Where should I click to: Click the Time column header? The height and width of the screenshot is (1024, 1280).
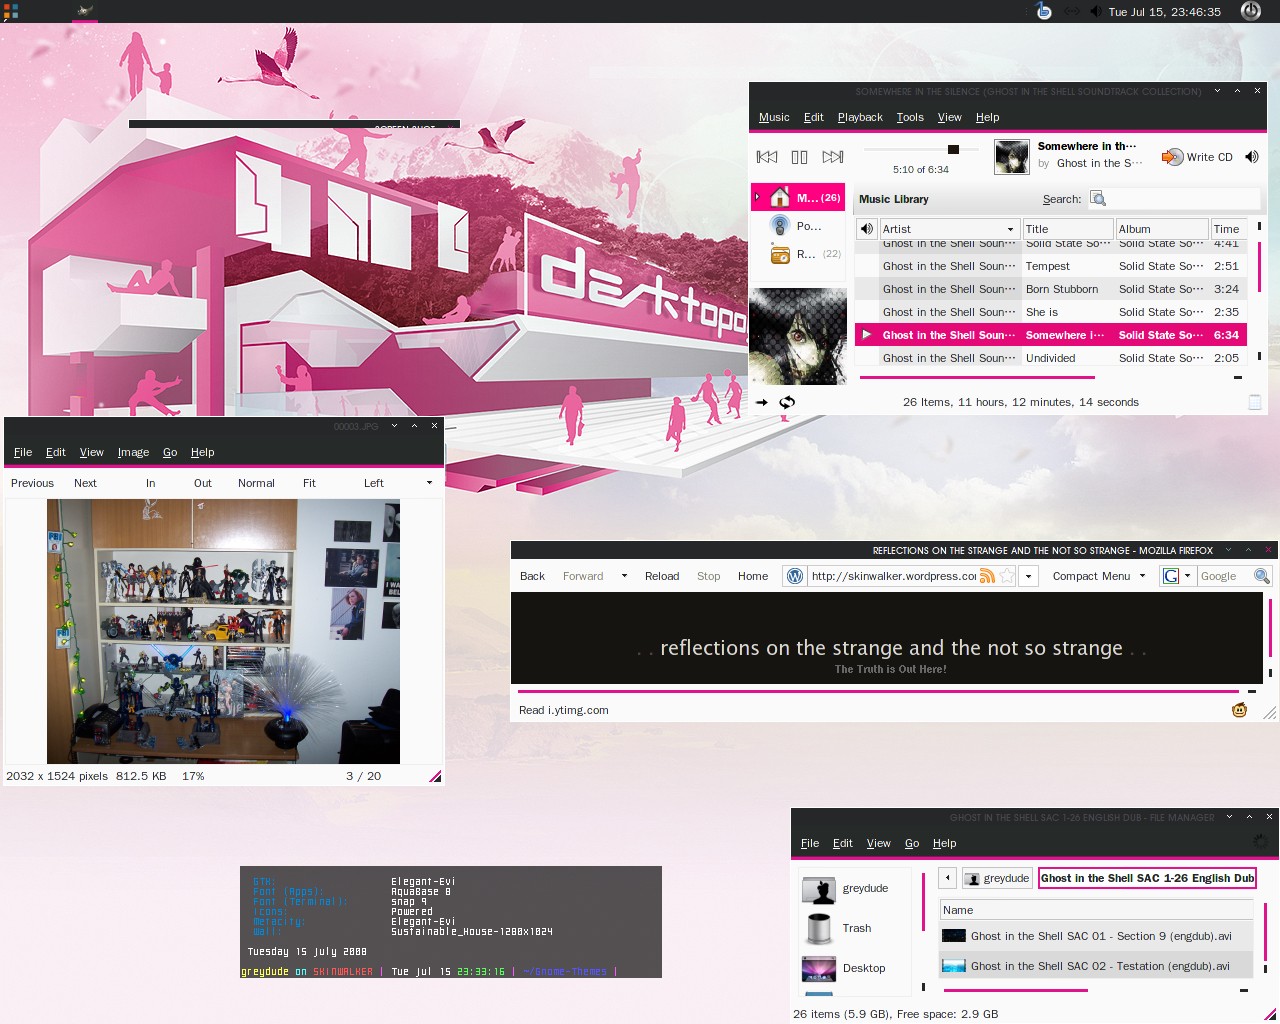point(1228,229)
